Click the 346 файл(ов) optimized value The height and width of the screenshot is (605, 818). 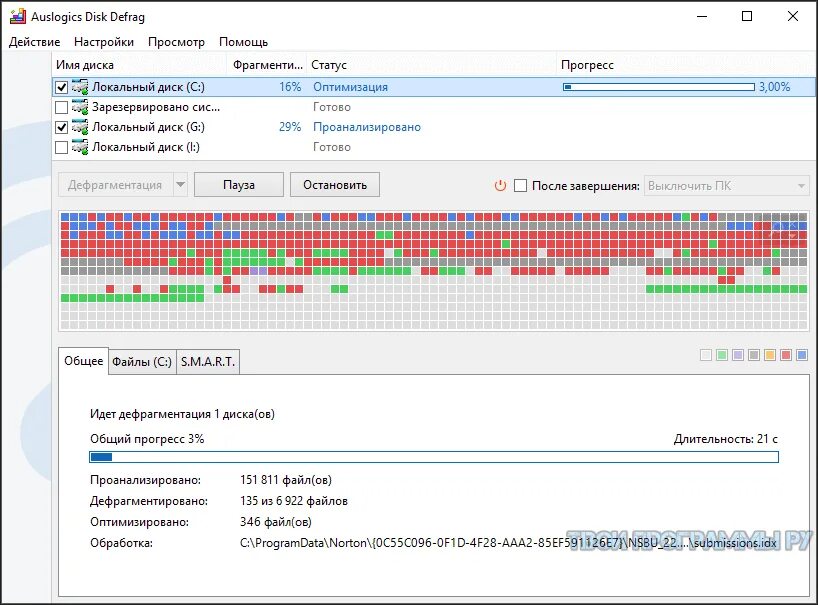275,522
